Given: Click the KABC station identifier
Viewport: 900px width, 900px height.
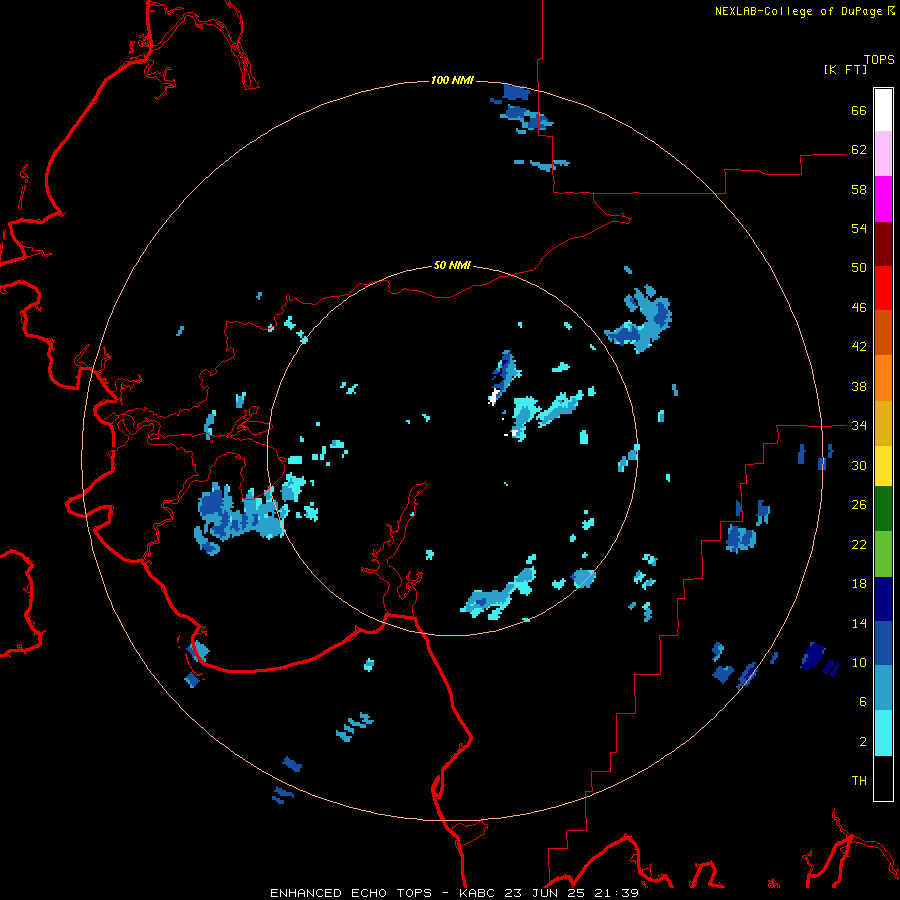Looking at the screenshot, I should click(478, 893).
